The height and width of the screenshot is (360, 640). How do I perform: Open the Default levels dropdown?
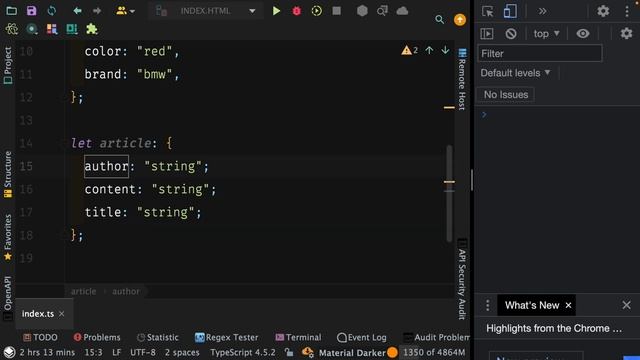pyautogui.click(x=516, y=73)
